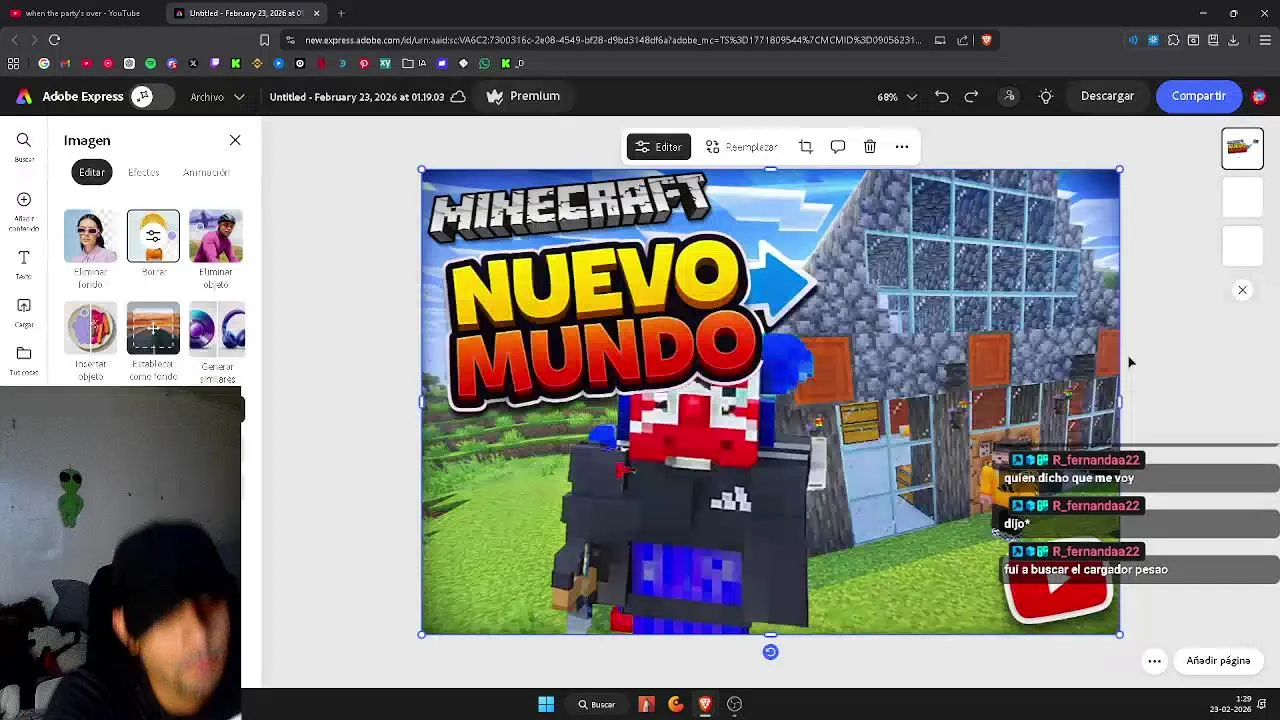Choose the Borrar eraser option
Image resolution: width=1280 pixels, height=720 pixels.
pyautogui.click(x=153, y=243)
